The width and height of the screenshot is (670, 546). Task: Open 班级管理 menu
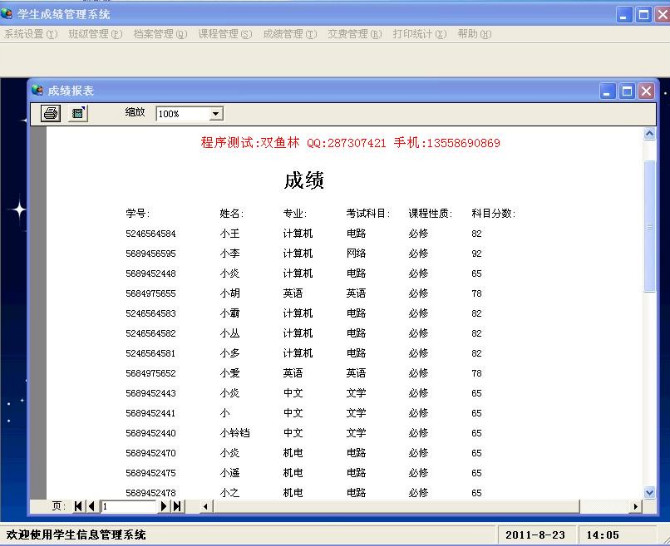point(95,34)
